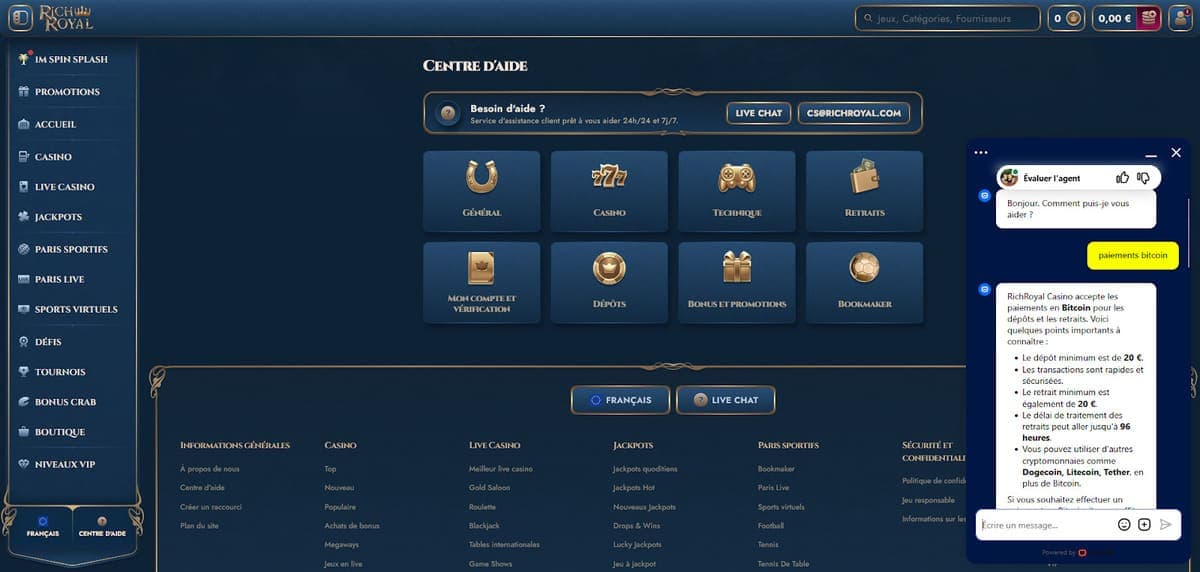Click the coins counter icon in header
Screen dimensions: 1200x572
pos(1074,18)
